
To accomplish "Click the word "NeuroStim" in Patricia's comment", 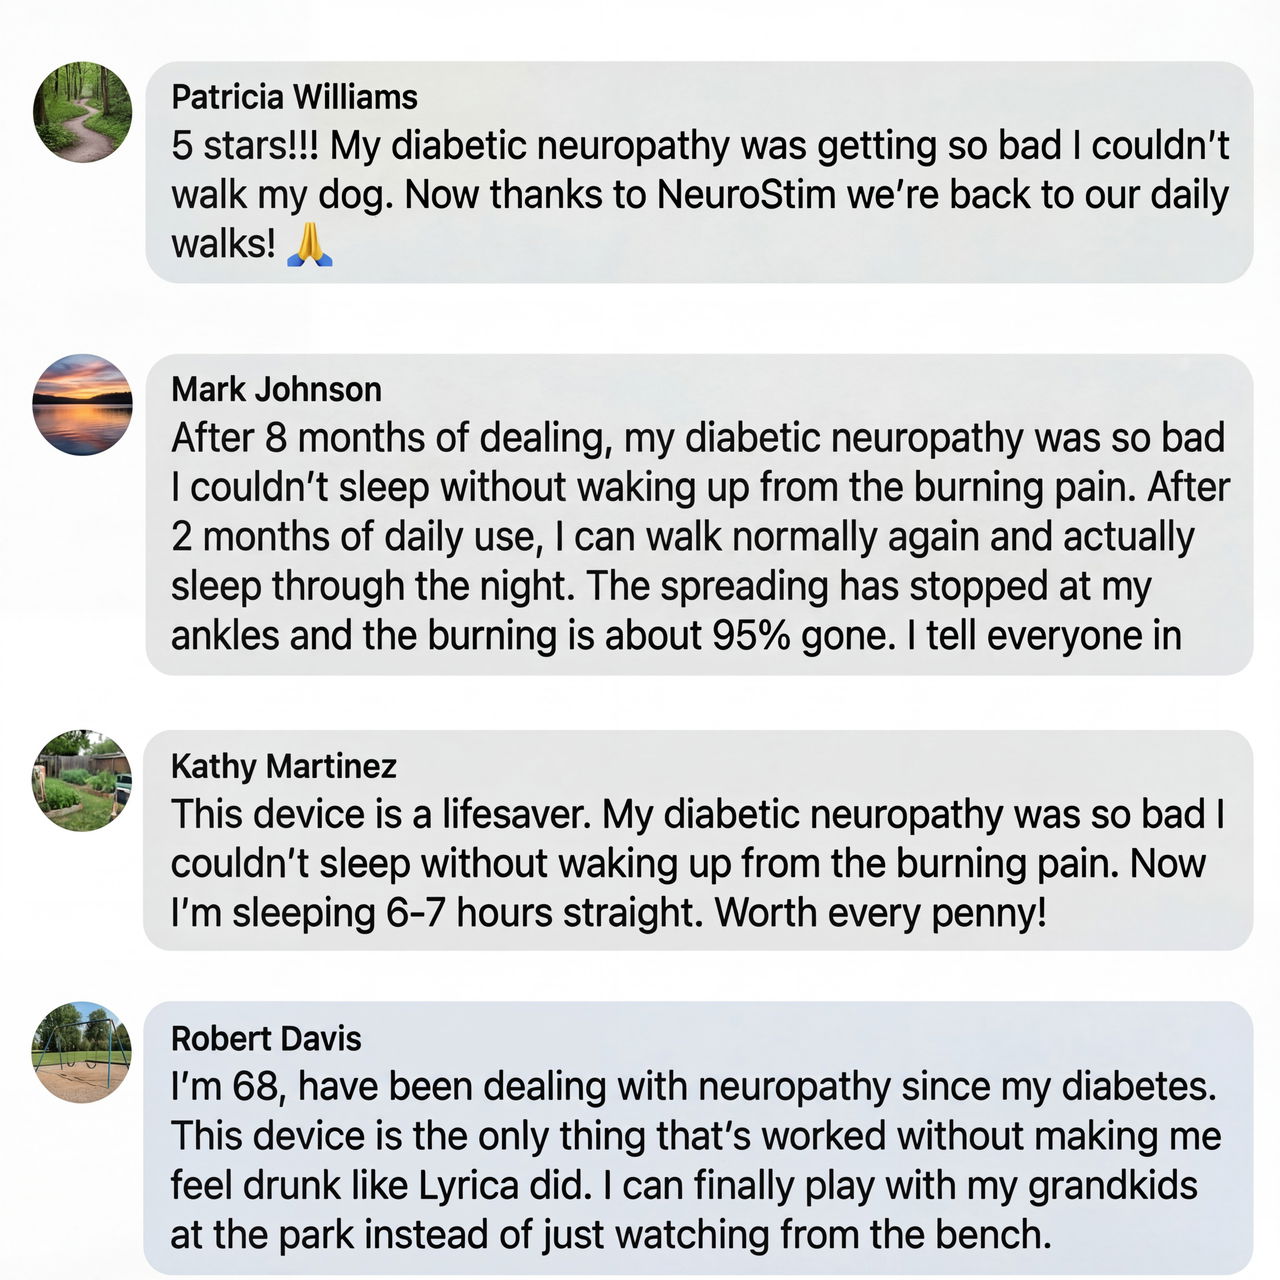I will point(746,195).
